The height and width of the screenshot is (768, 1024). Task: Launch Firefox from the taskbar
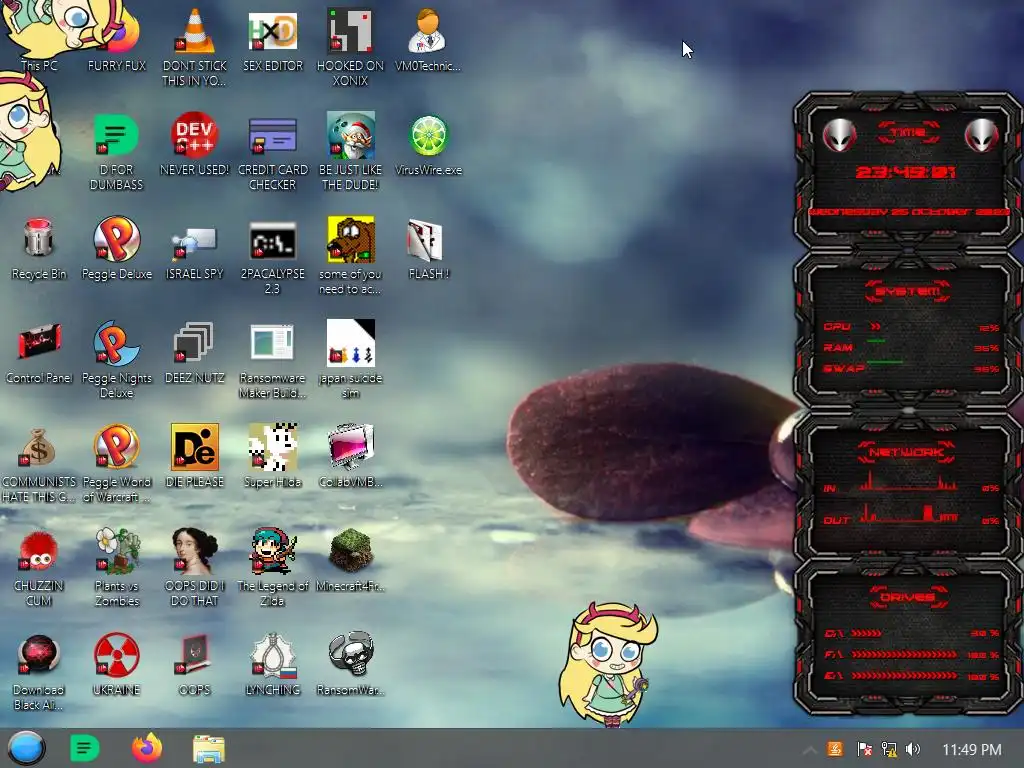(147, 748)
